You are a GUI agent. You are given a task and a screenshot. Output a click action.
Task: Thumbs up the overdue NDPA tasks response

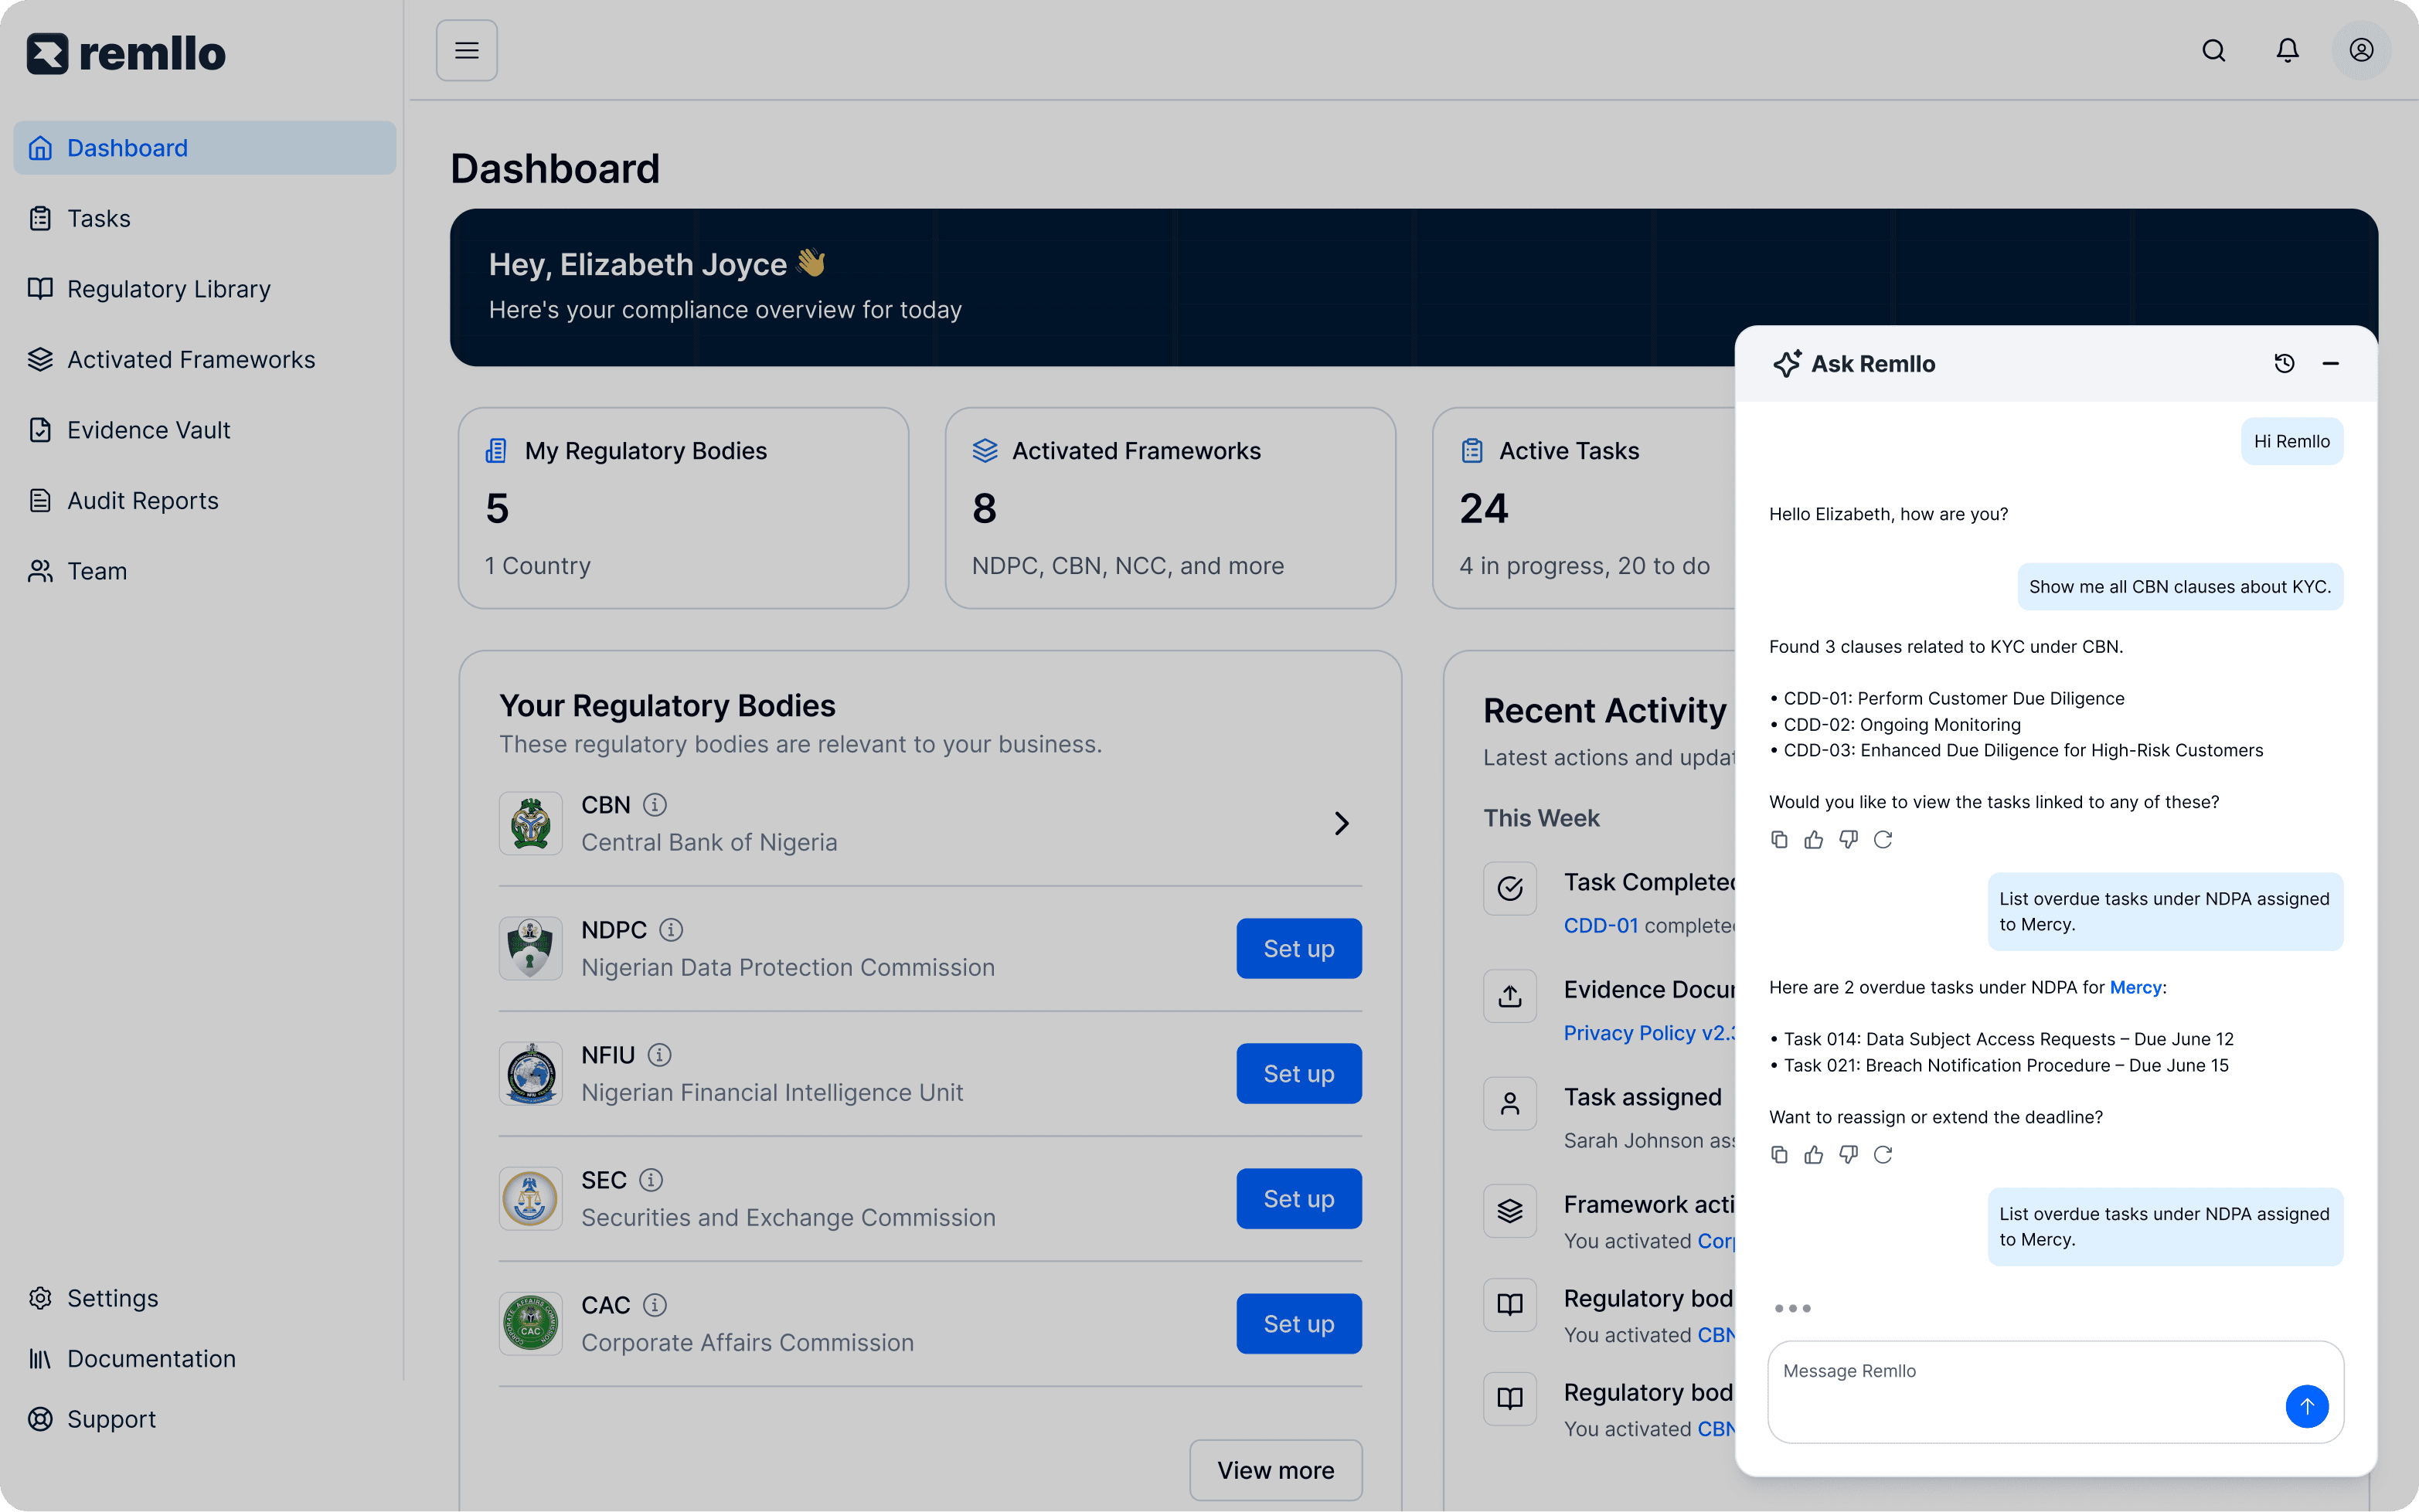[x=1813, y=1154]
